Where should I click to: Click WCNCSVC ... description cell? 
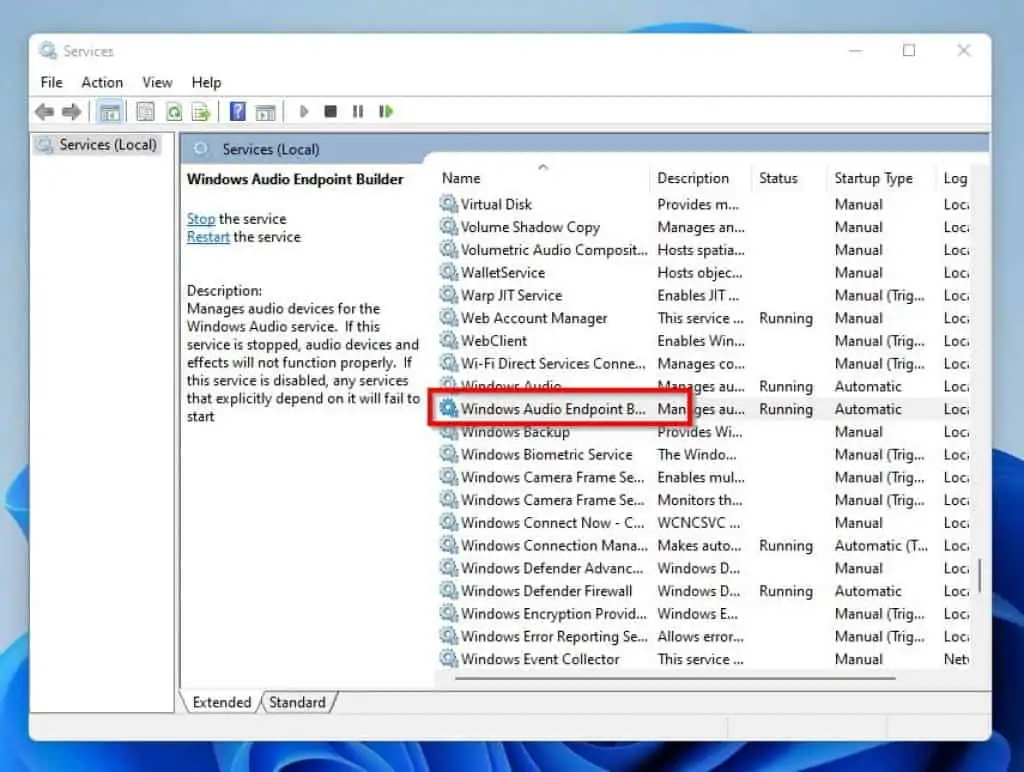pyautogui.click(x=699, y=523)
